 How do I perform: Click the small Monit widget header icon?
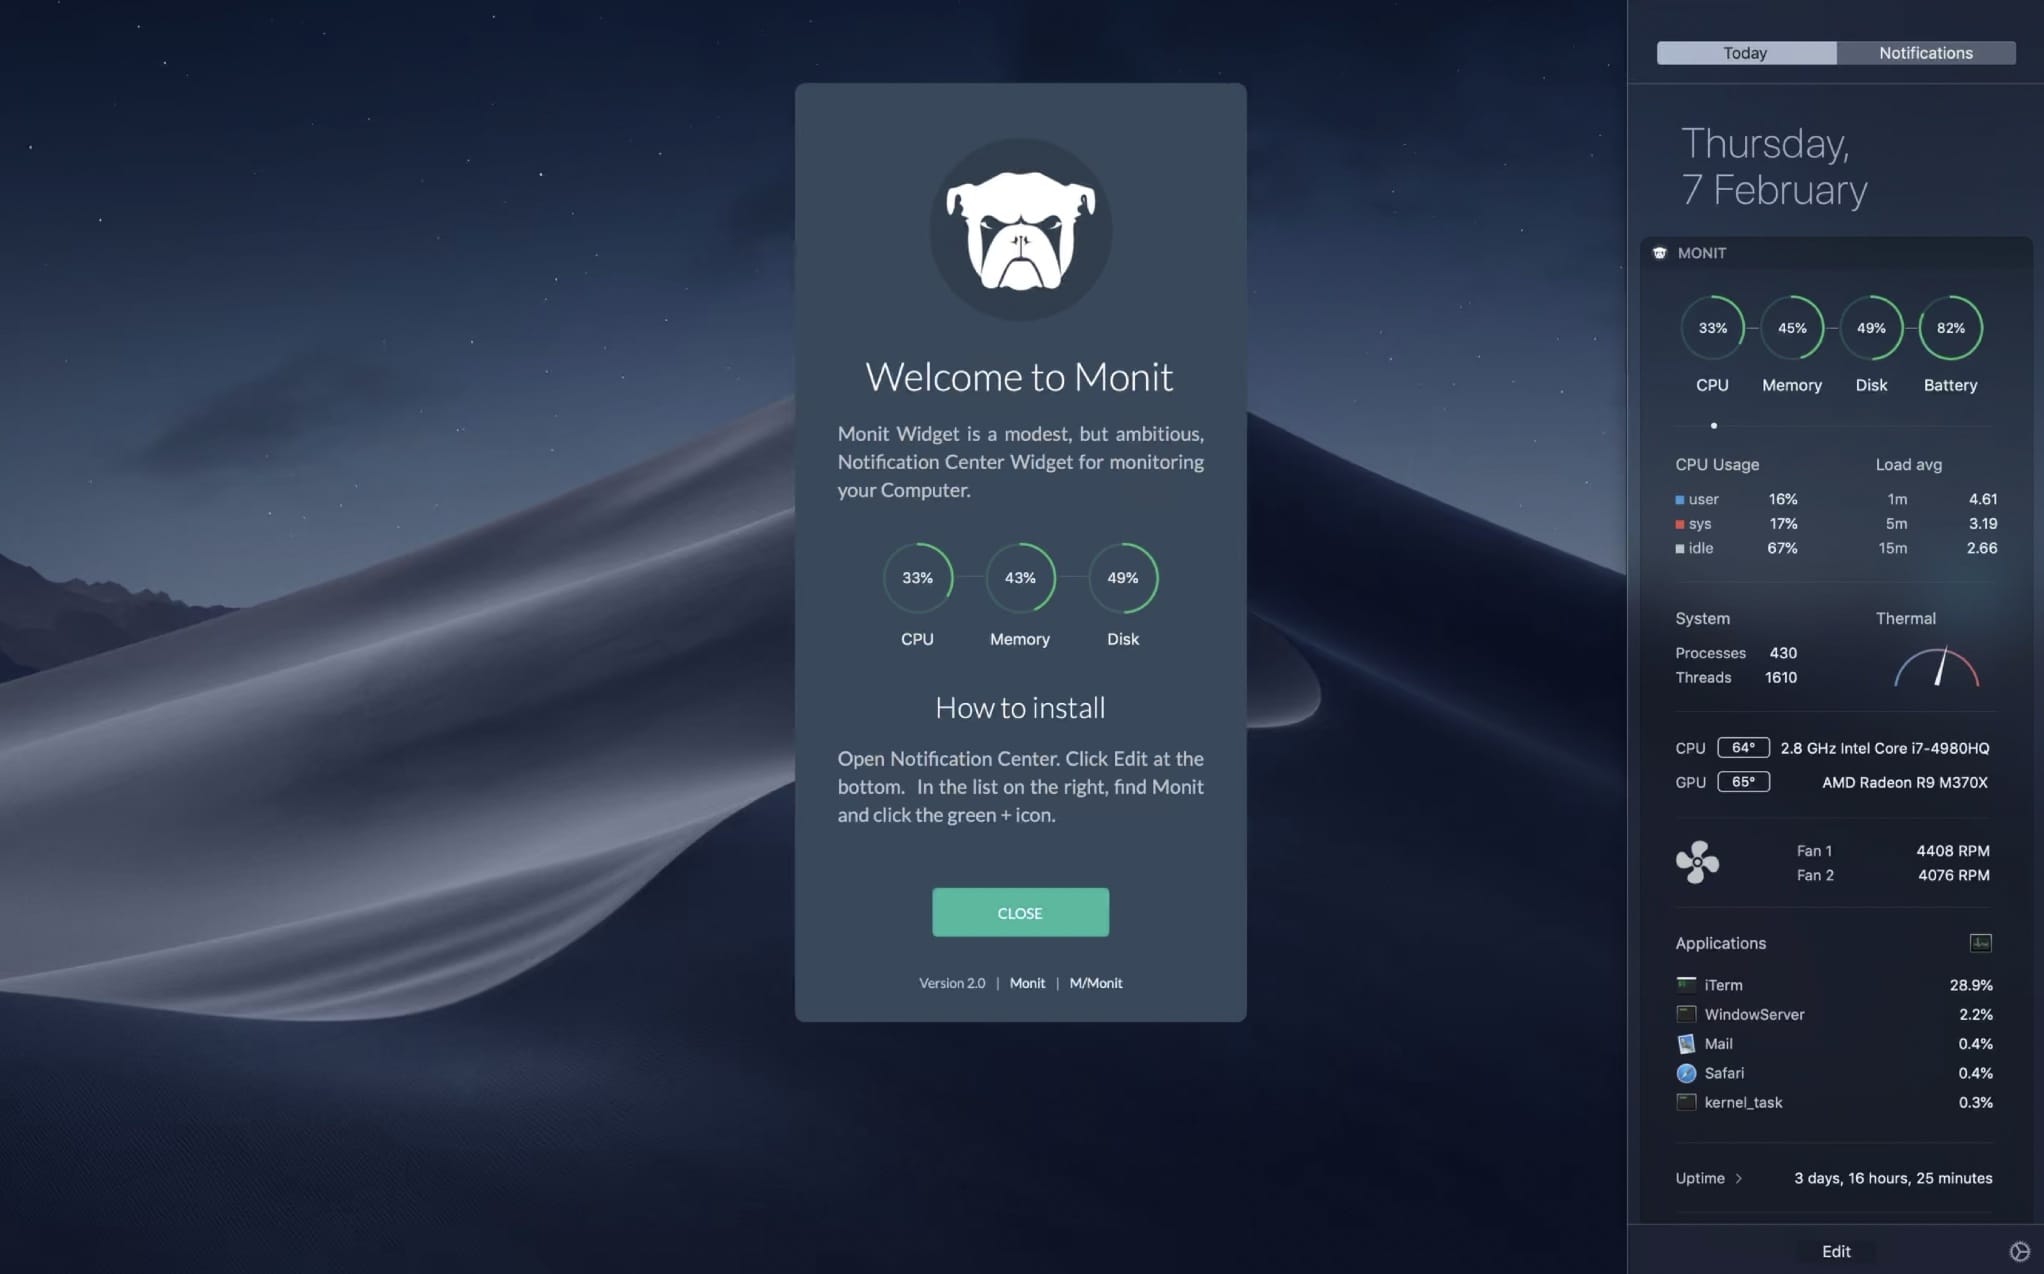click(x=1660, y=253)
